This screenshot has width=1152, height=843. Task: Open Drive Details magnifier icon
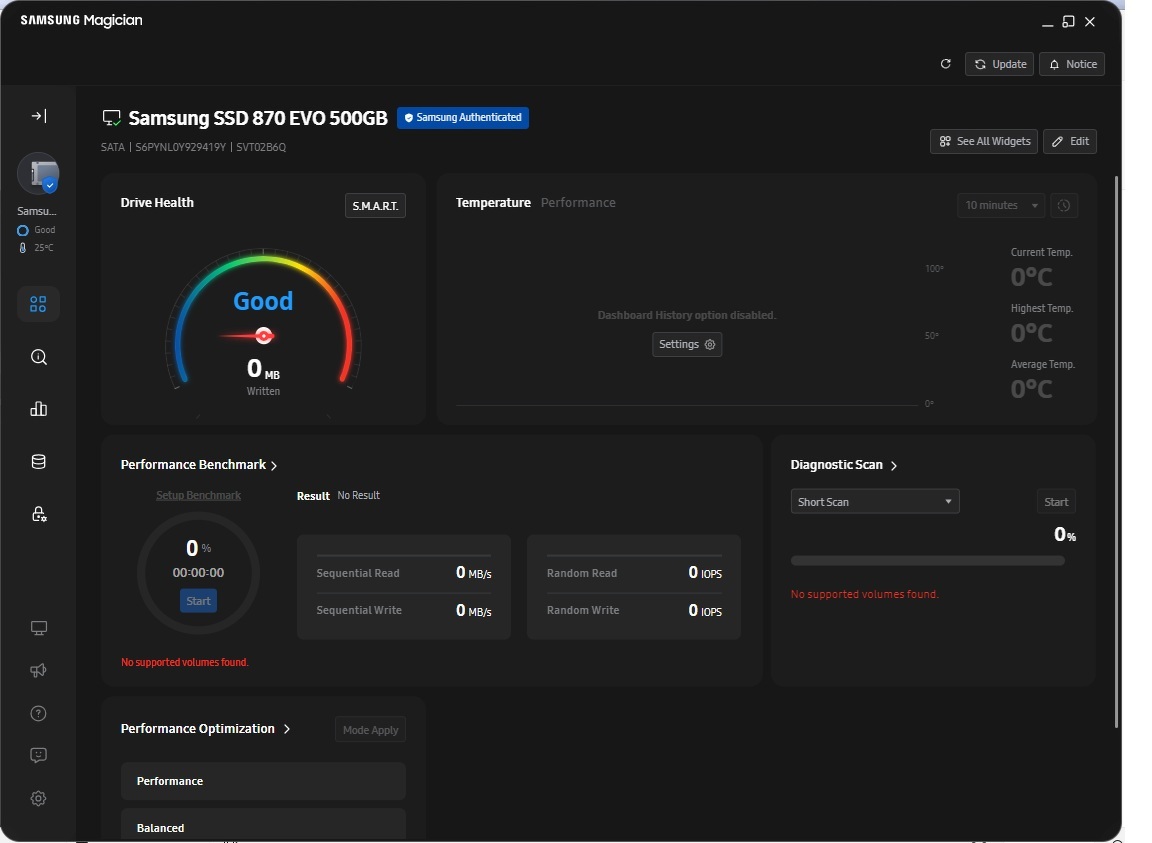[x=39, y=357]
